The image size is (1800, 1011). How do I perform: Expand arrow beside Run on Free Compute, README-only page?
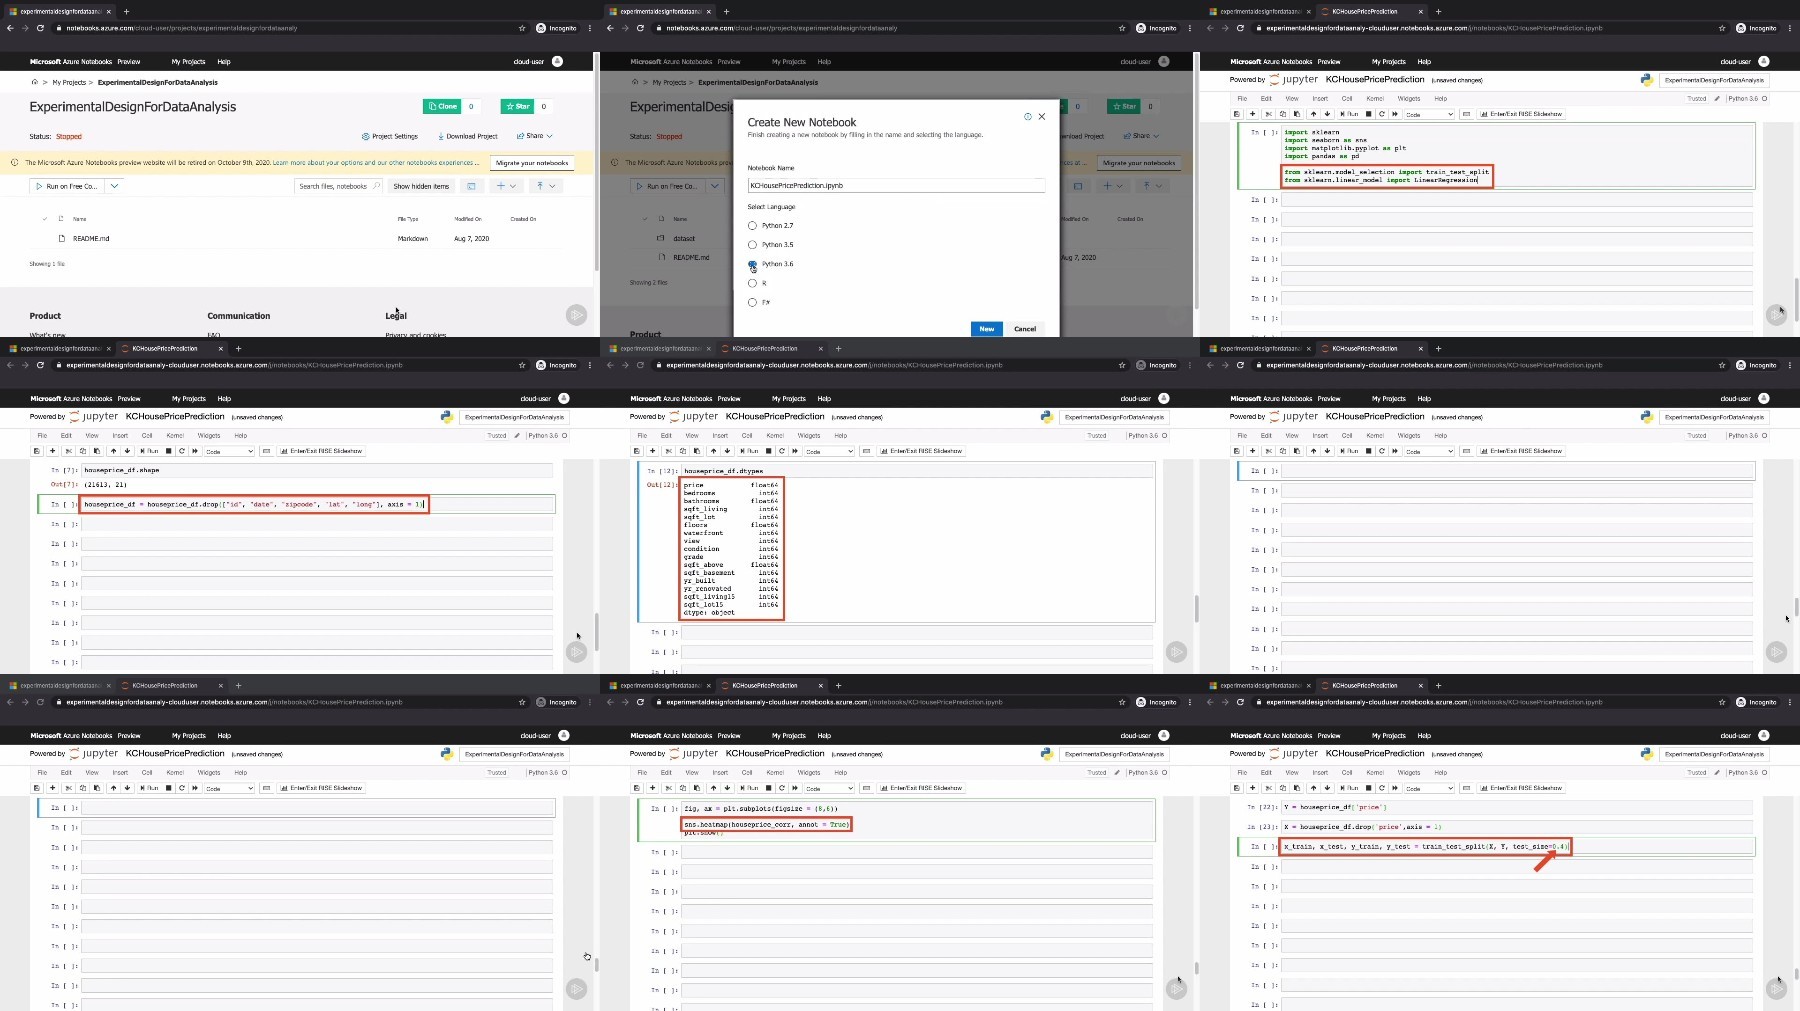tap(114, 186)
